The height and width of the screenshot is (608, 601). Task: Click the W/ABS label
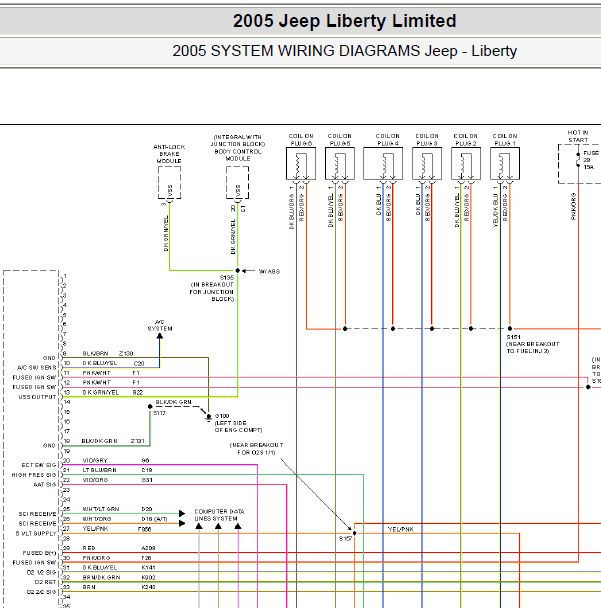(269, 271)
